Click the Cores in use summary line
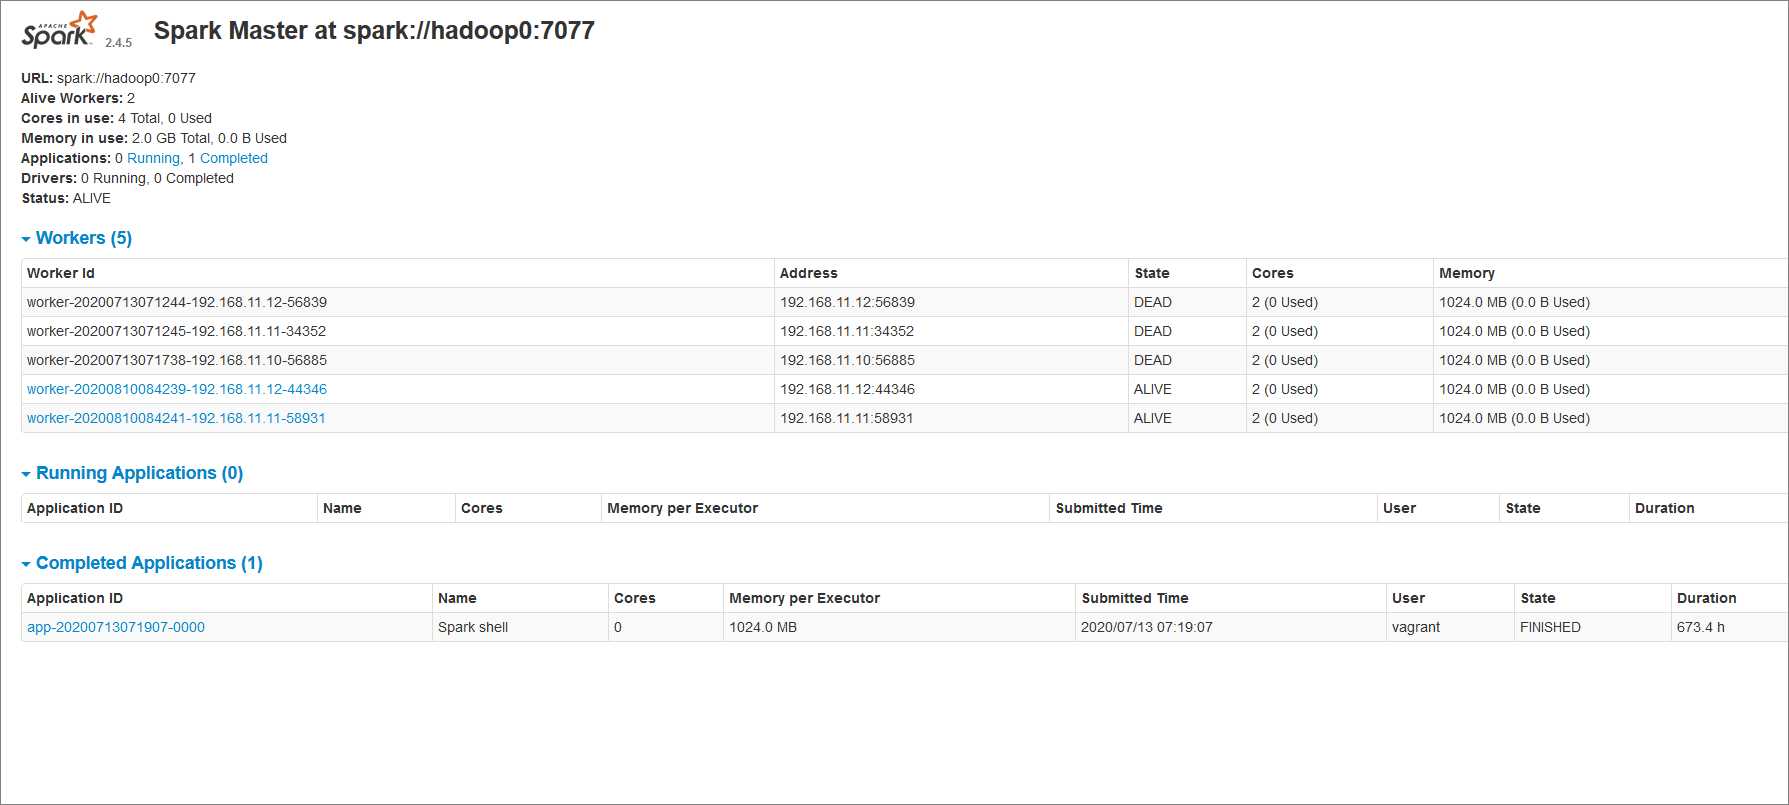Image resolution: width=1789 pixels, height=805 pixels. pyautogui.click(x=116, y=118)
